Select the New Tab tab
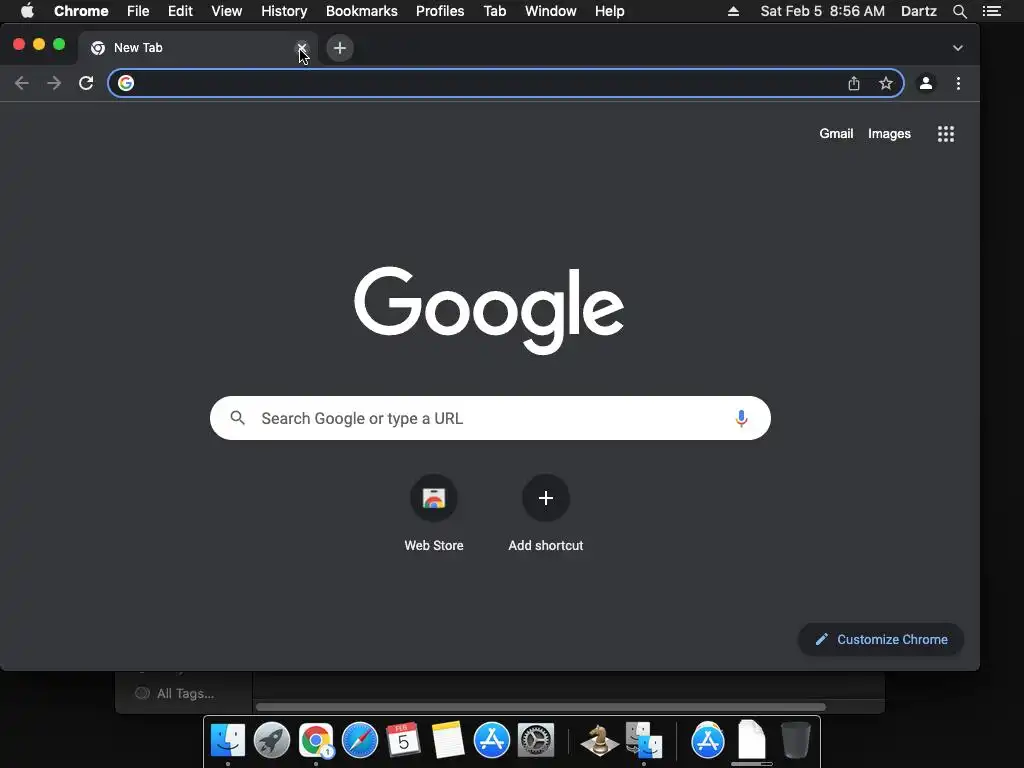This screenshot has width=1024, height=768. pos(197,48)
